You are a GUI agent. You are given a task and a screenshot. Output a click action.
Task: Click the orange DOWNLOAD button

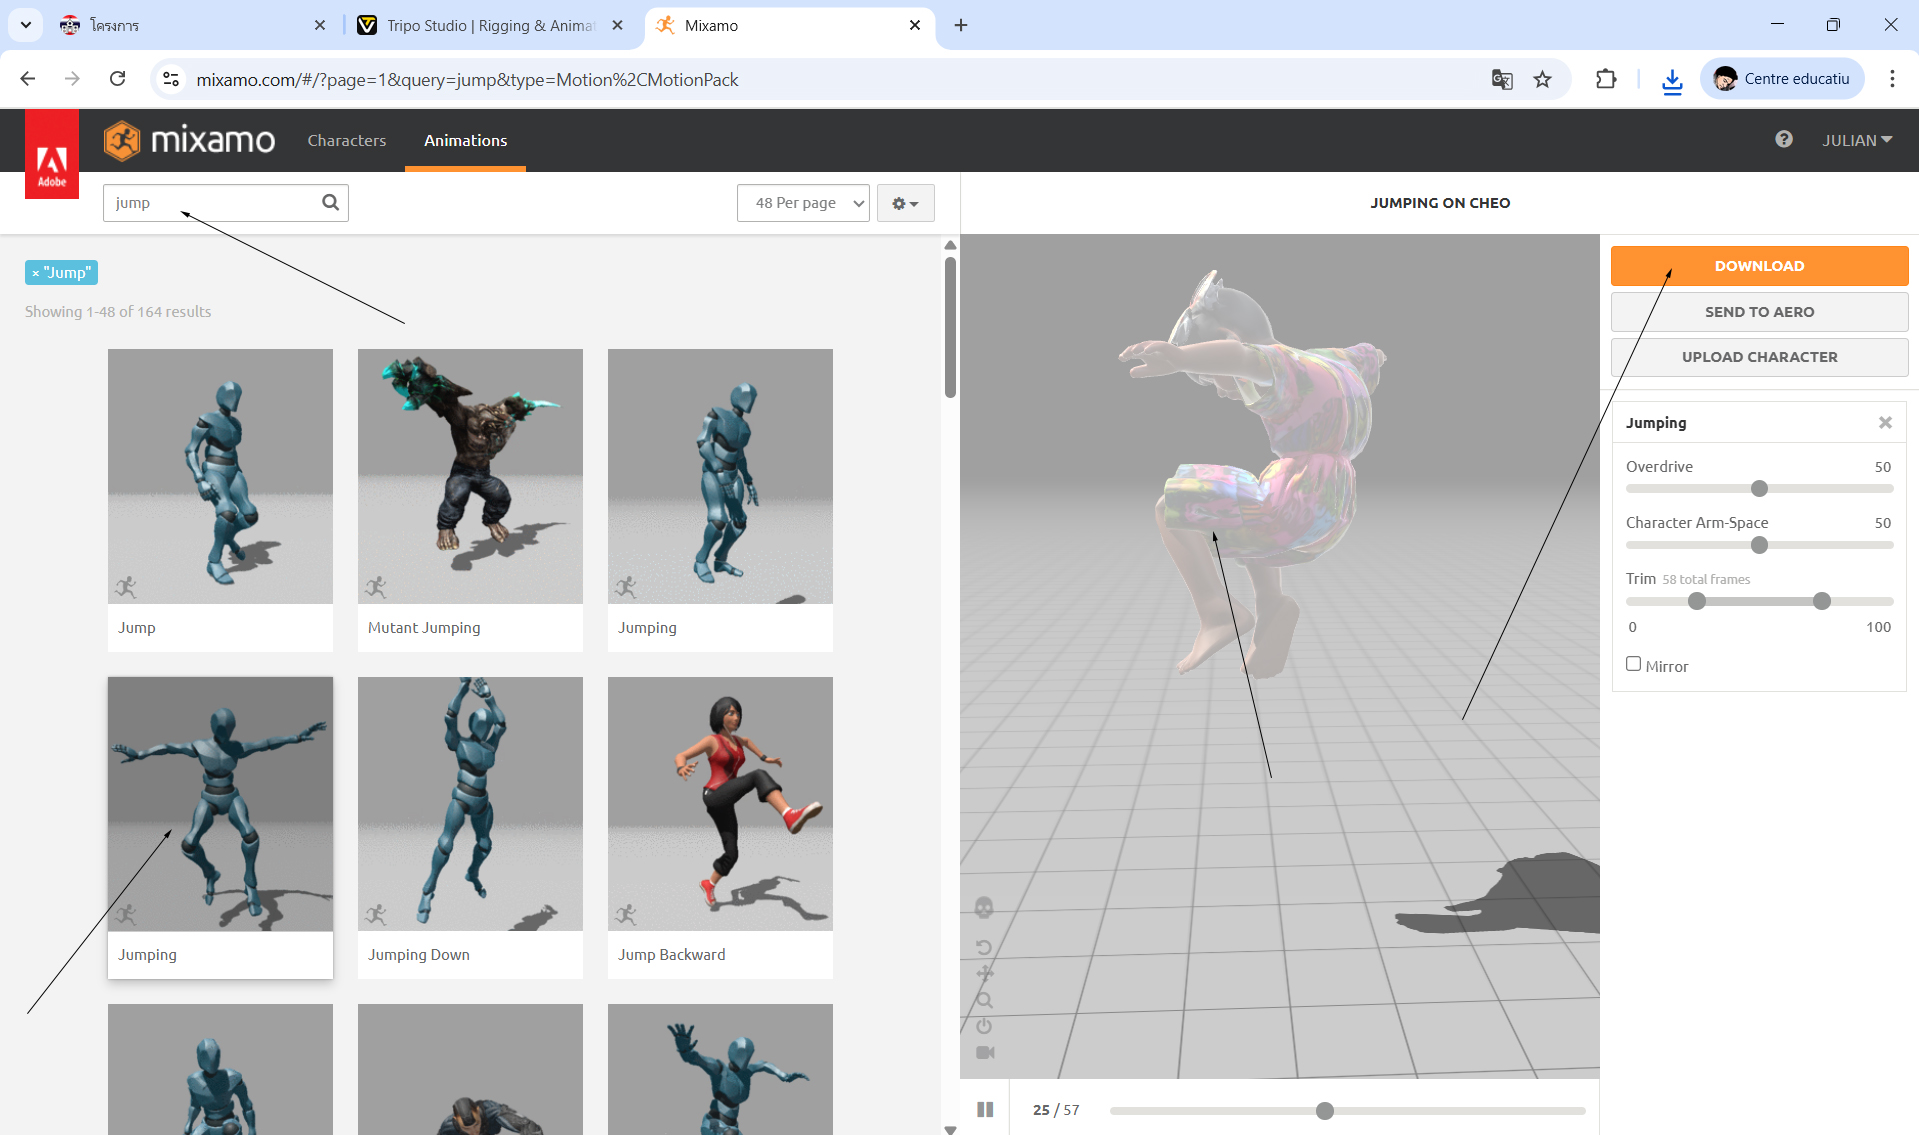(1759, 266)
